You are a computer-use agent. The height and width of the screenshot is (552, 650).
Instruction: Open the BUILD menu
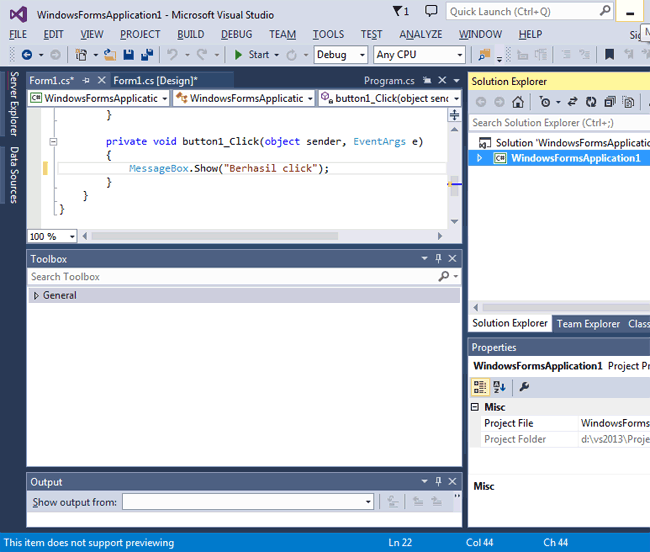(190, 34)
